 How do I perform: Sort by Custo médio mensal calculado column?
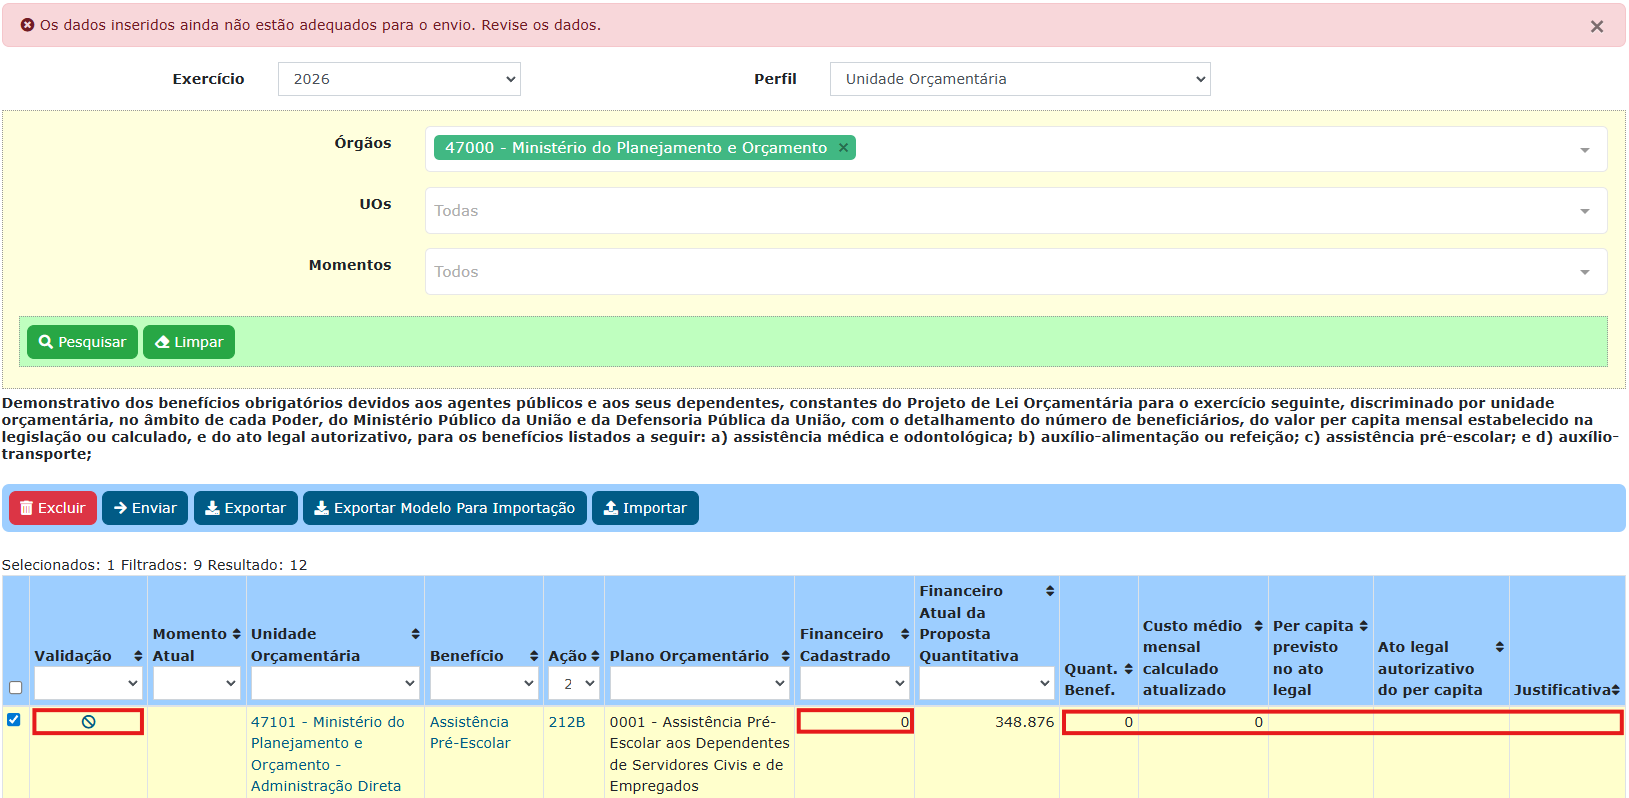click(x=1258, y=626)
